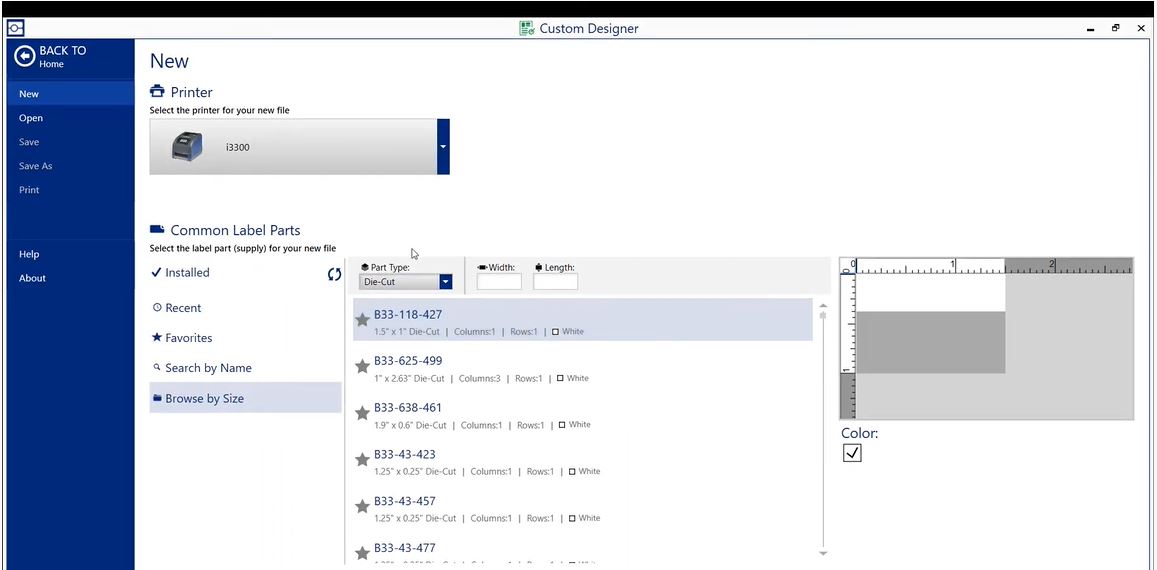
Task: Click the Common Label Parts section icon
Action: pos(157,230)
